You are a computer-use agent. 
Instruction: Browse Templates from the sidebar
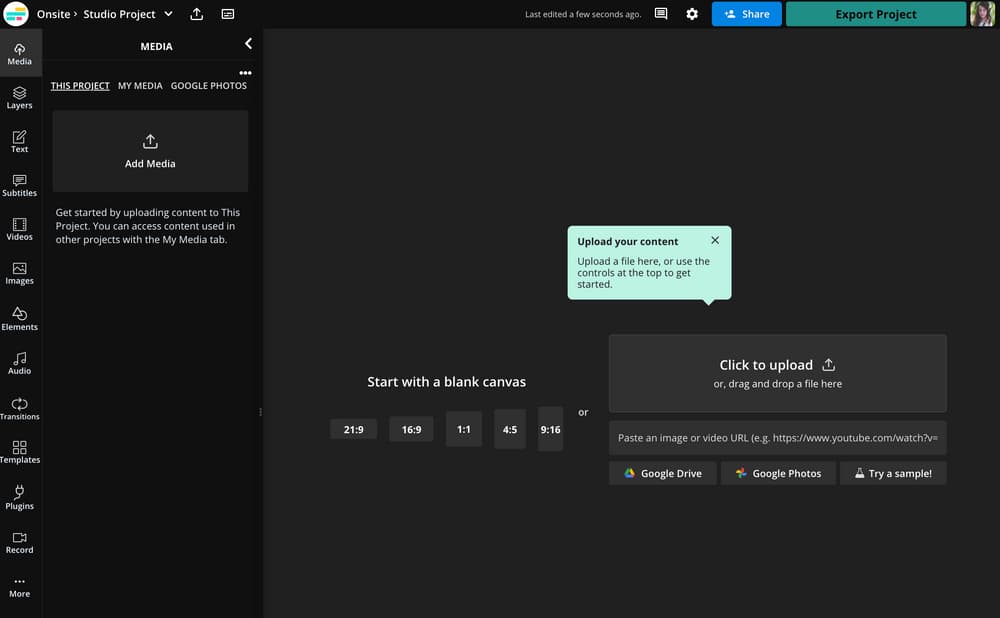click(19, 451)
